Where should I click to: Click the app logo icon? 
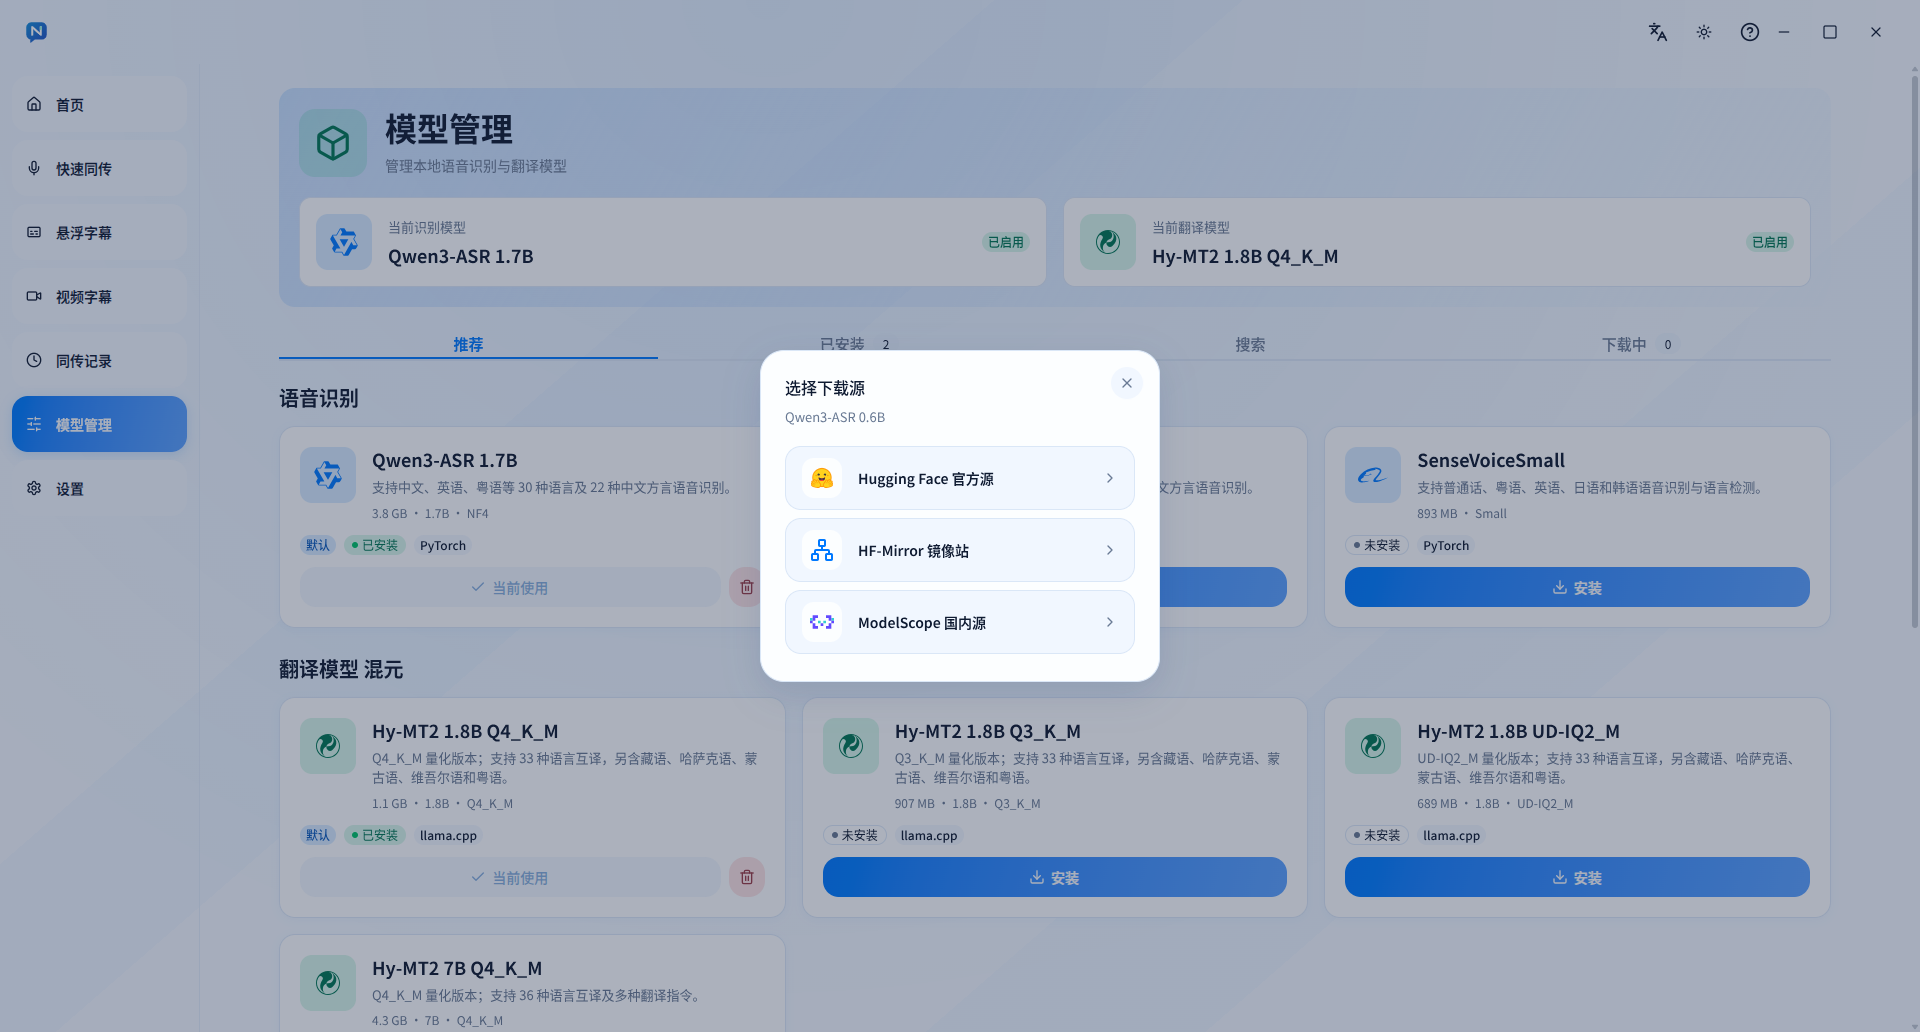coord(37,32)
